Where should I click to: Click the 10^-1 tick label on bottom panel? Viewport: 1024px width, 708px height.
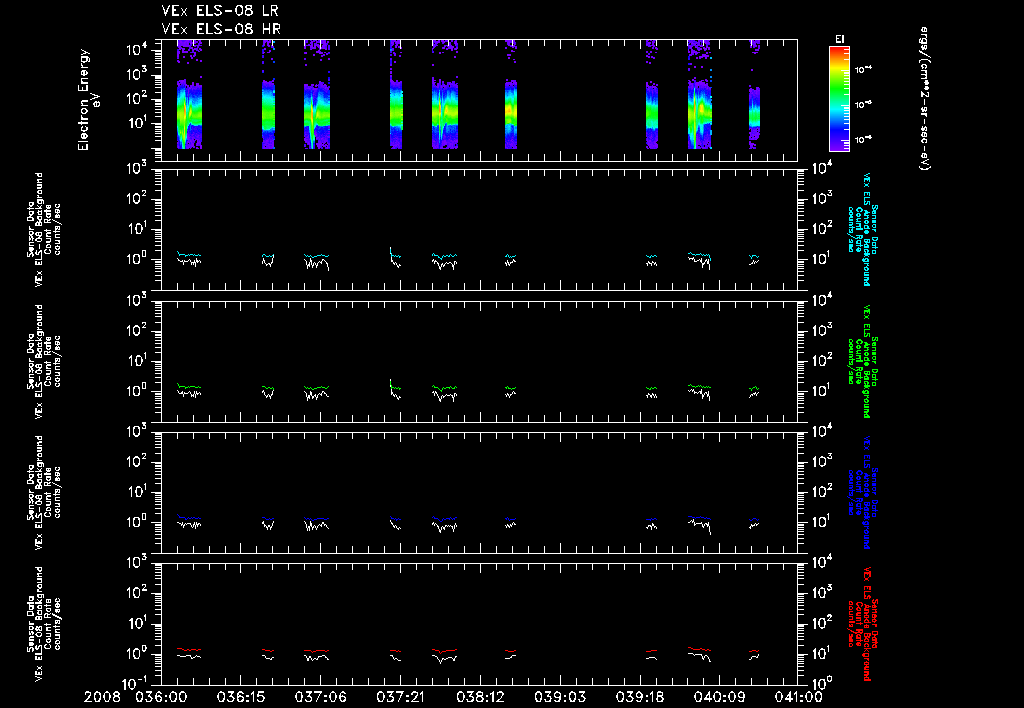(x=136, y=684)
